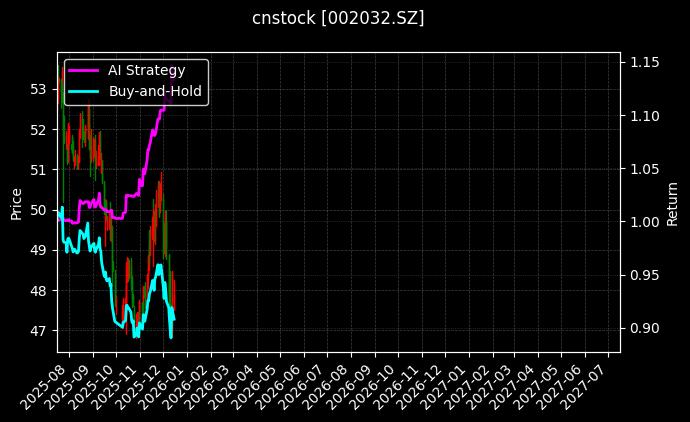
Task: Click the Price axis label on left
Action: pos(16,202)
